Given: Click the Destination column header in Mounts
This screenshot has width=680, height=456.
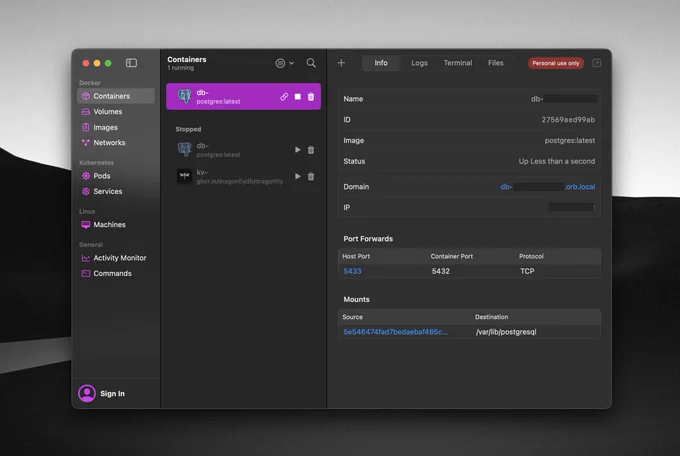Looking at the screenshot, I should point(491,317).
